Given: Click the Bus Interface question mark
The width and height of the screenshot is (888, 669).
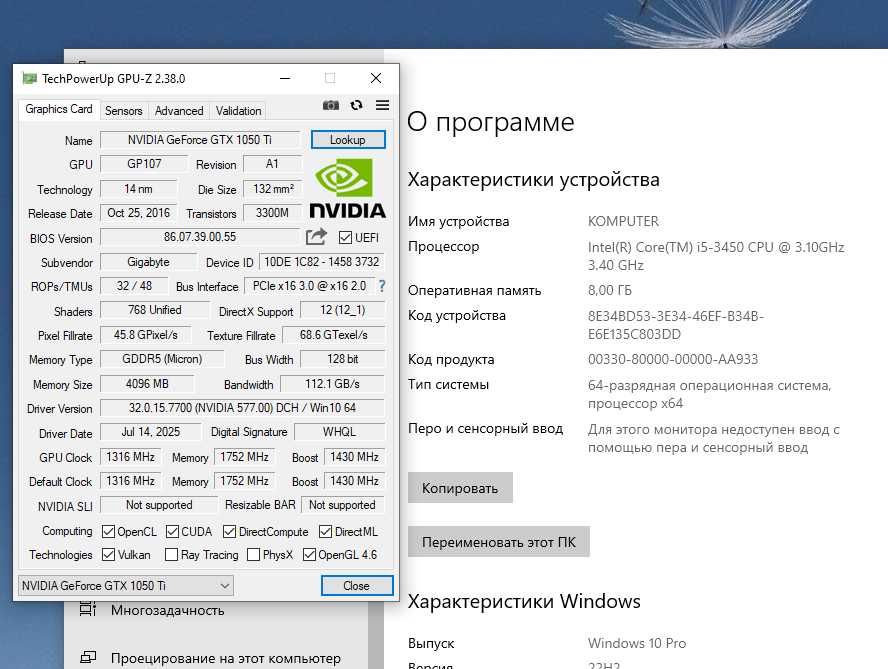Looking at the screenshot, I should tap(382, 286).
